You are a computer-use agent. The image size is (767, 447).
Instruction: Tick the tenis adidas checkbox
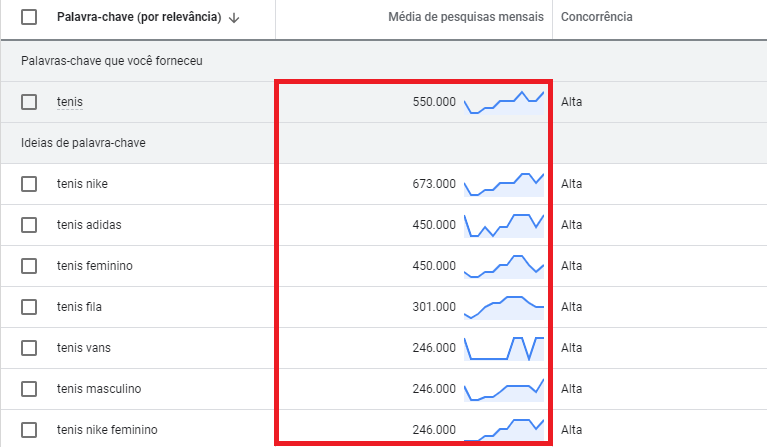[29, 225]
